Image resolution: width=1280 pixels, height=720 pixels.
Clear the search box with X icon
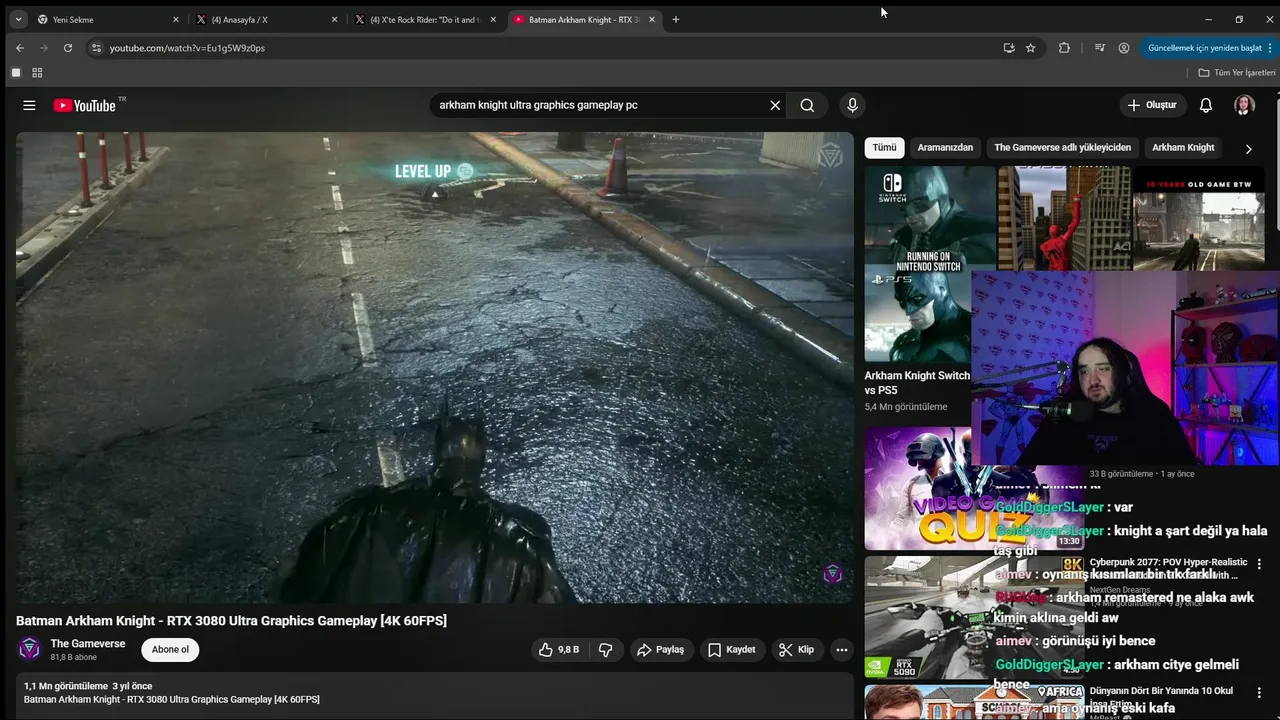pos(775,105)
